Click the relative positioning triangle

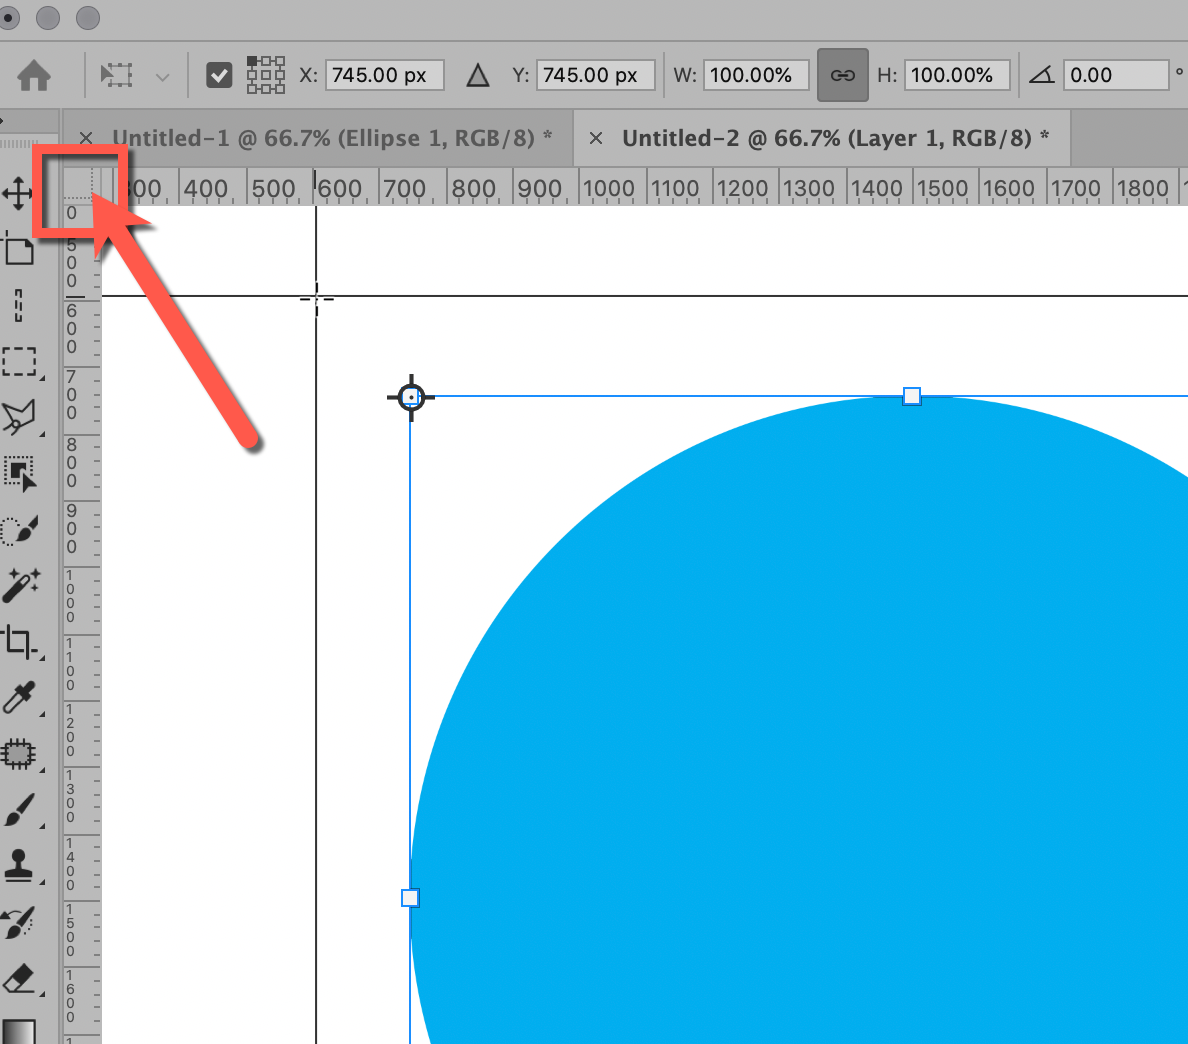coord(477,74)
